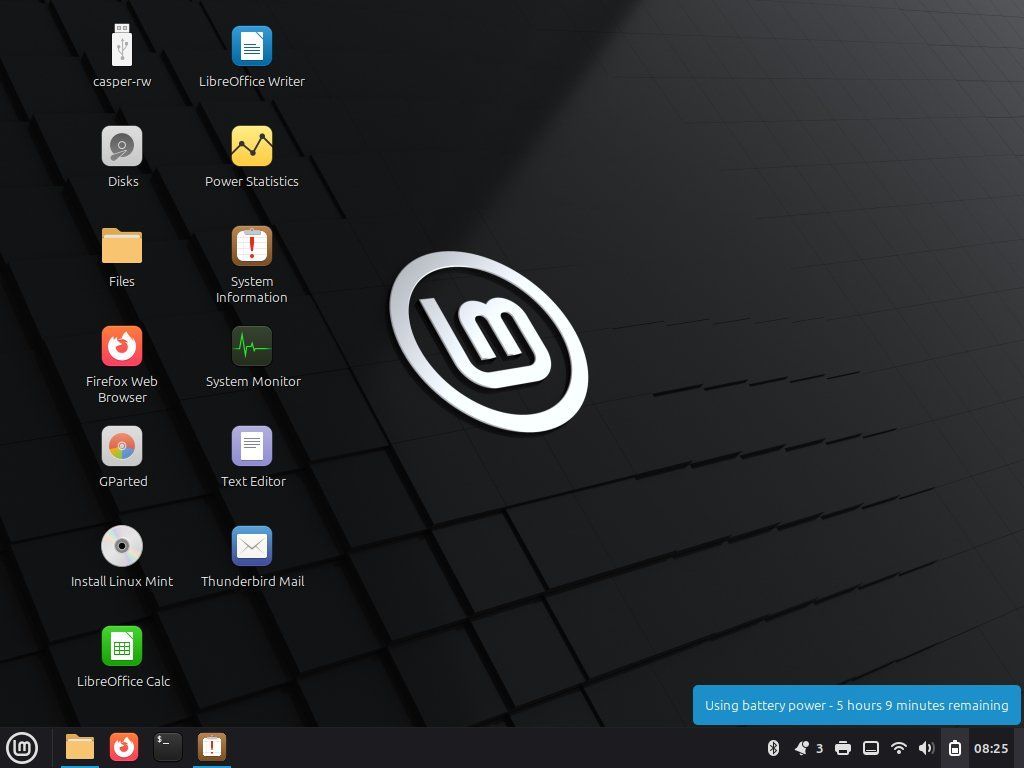1024x768 pixels.
Task: Select the LibreOffice Calc desktop icon
Action: (x=121, y=645)
